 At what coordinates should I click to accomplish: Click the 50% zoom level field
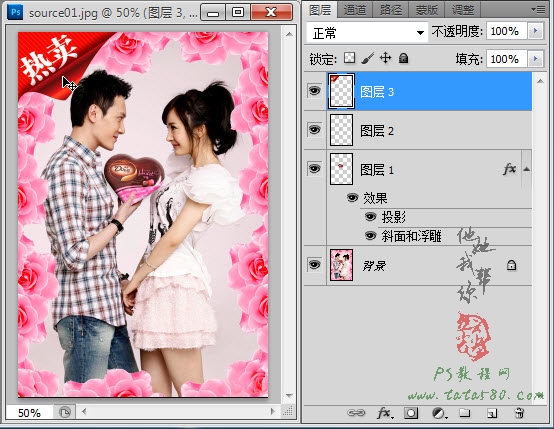coord(29,412)
